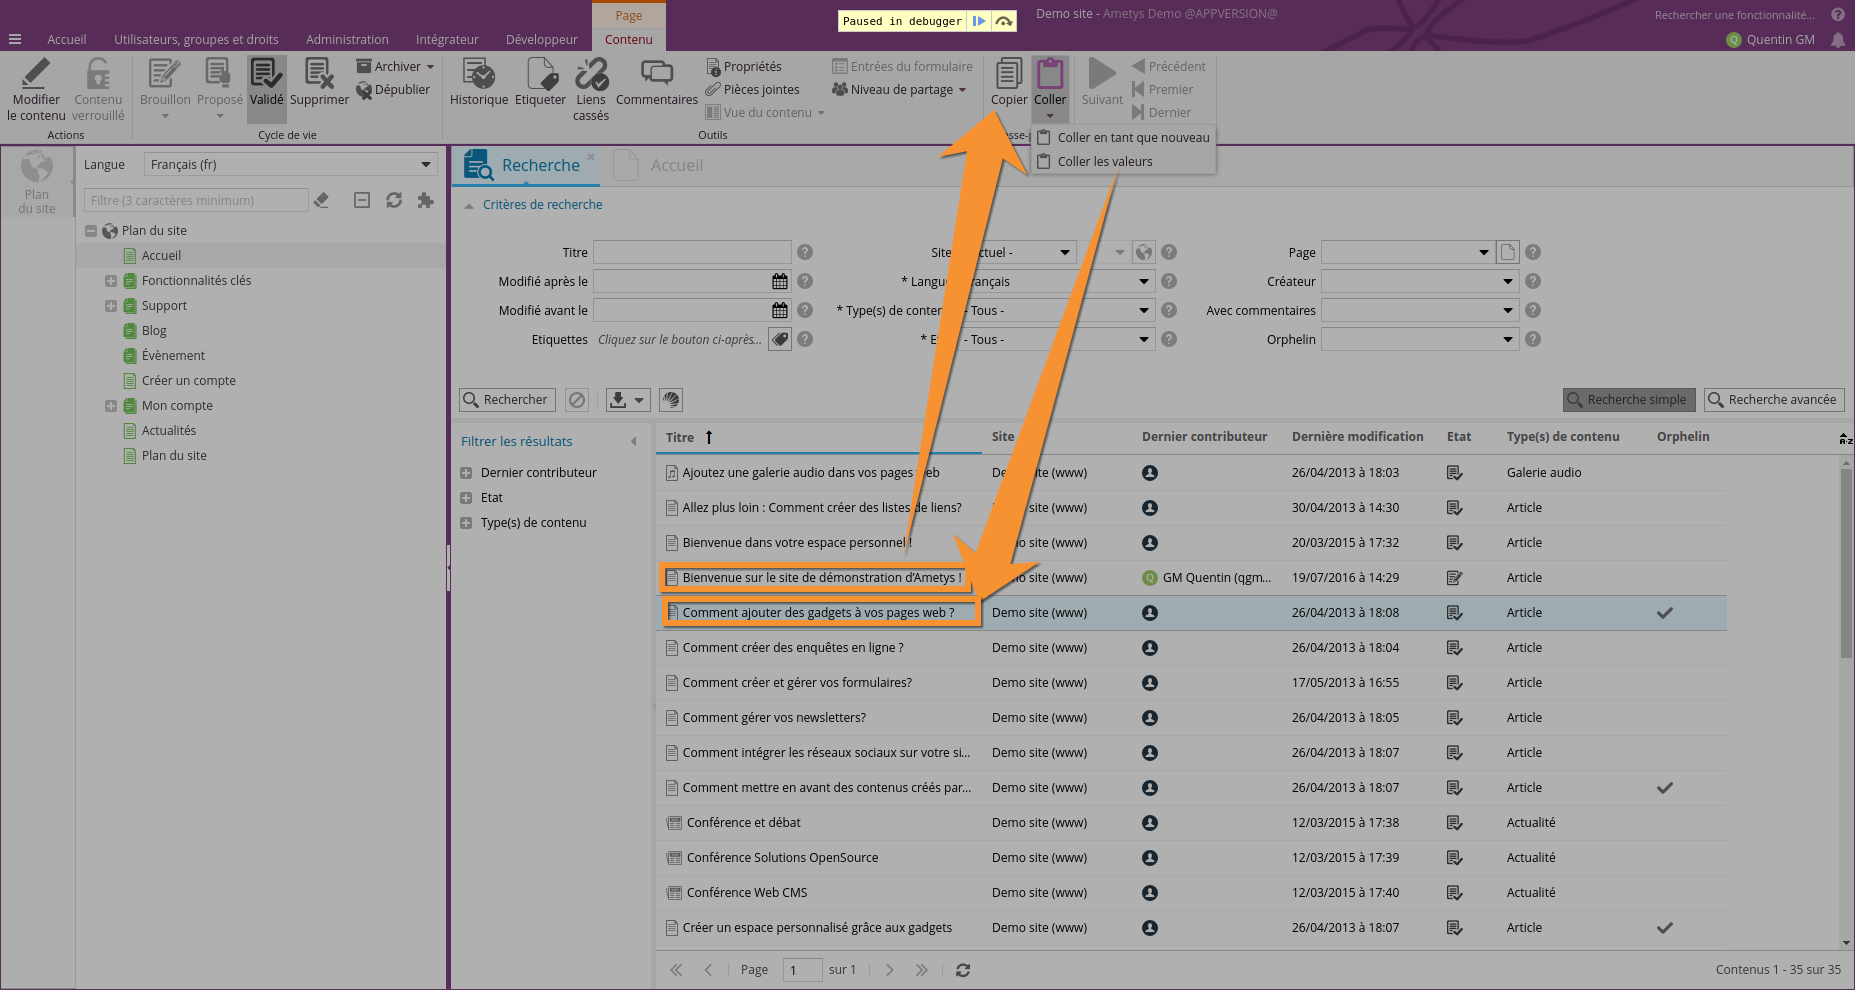Viewport: 1855px width, 990px height.
Task: Collapse all sitemap tree nodes icon
Action: [362, 200]
